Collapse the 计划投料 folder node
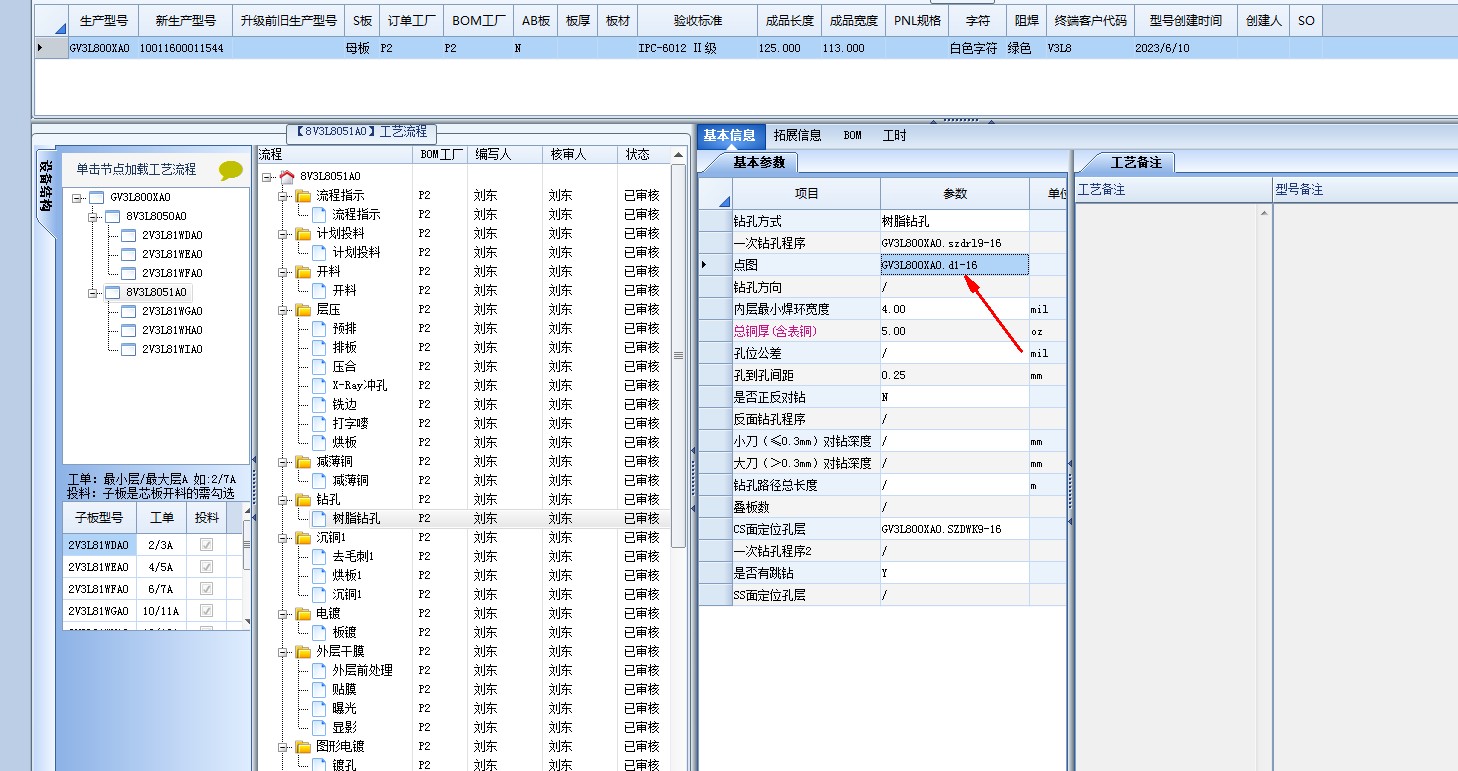 [x=284, y=234]
